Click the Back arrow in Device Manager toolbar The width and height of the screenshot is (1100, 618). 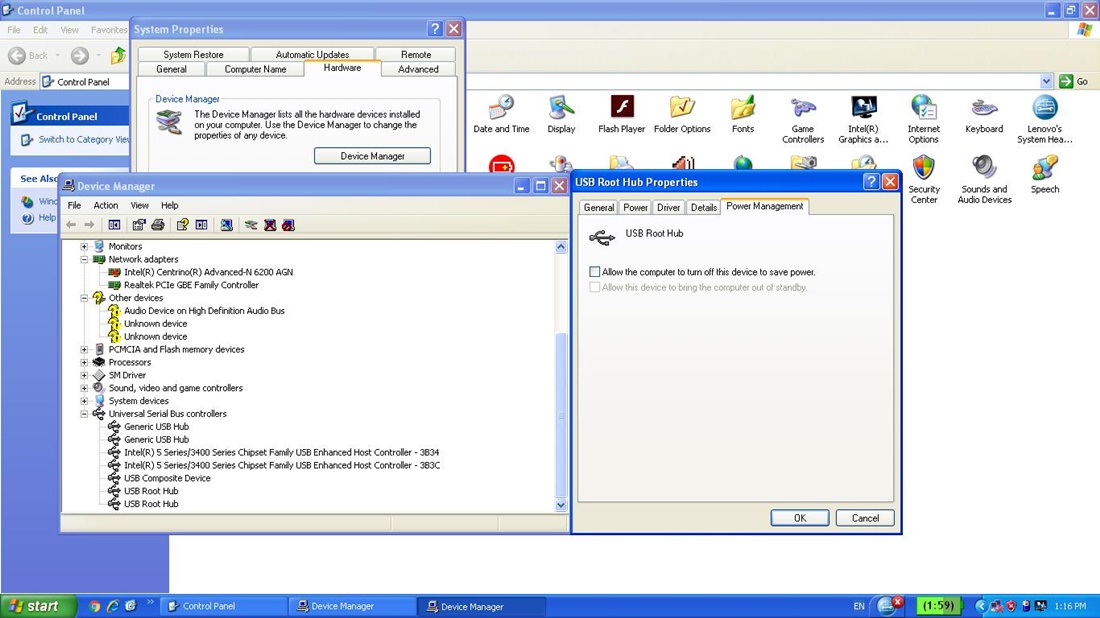71,225
